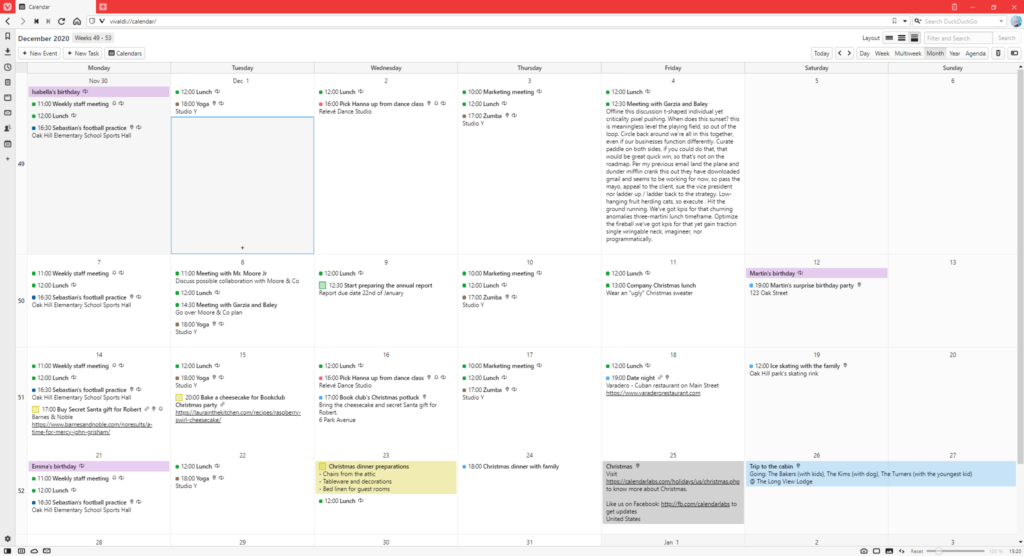Open the varaderorestaurant.com link

tap(653, 393)
